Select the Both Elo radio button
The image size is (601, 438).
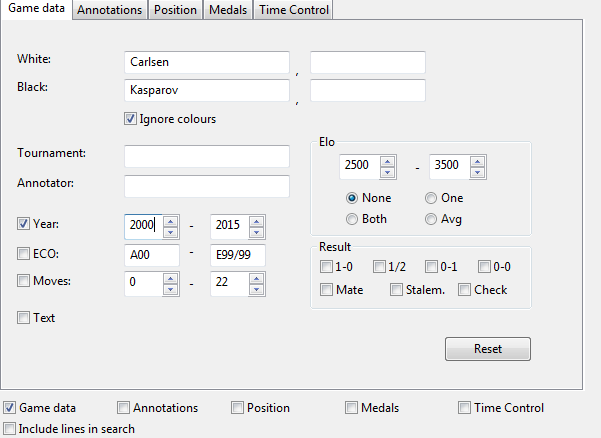coord(352,218)
